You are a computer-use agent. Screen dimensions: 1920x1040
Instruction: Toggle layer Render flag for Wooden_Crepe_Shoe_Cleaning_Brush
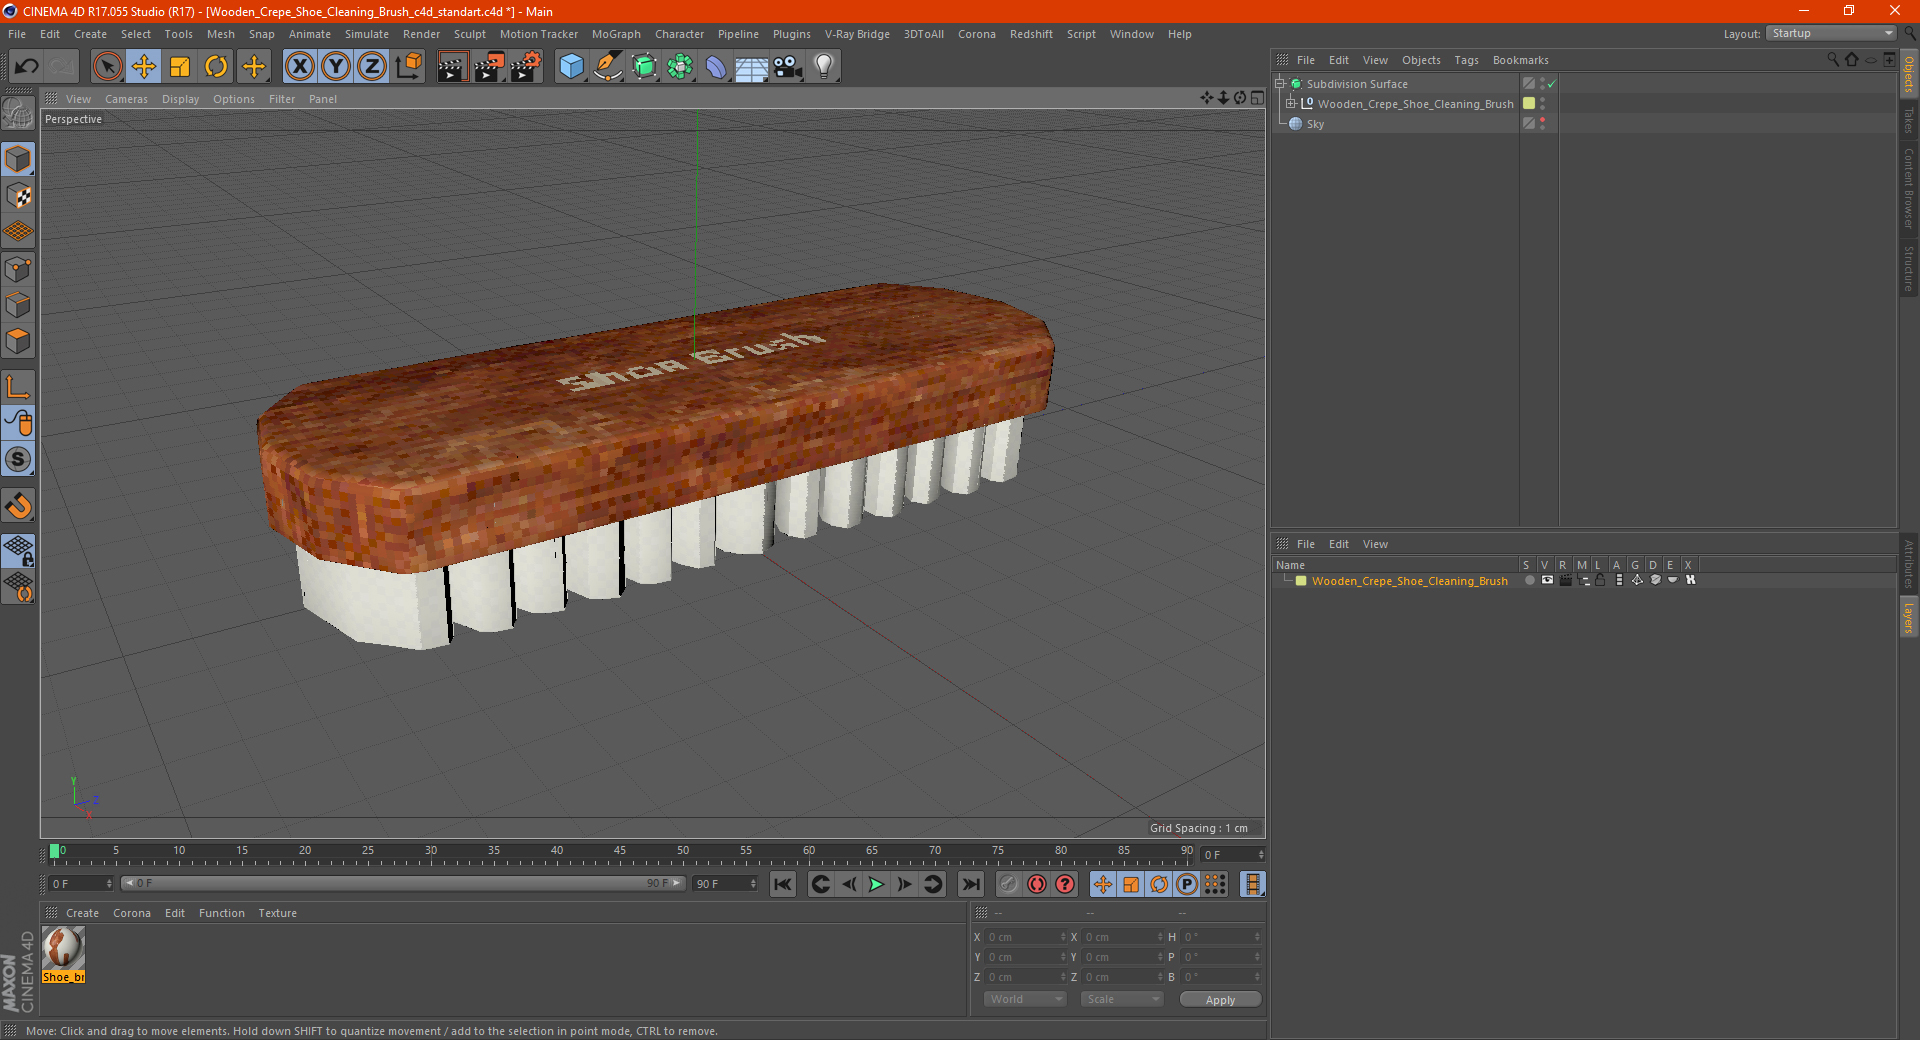click(1565, 580)
